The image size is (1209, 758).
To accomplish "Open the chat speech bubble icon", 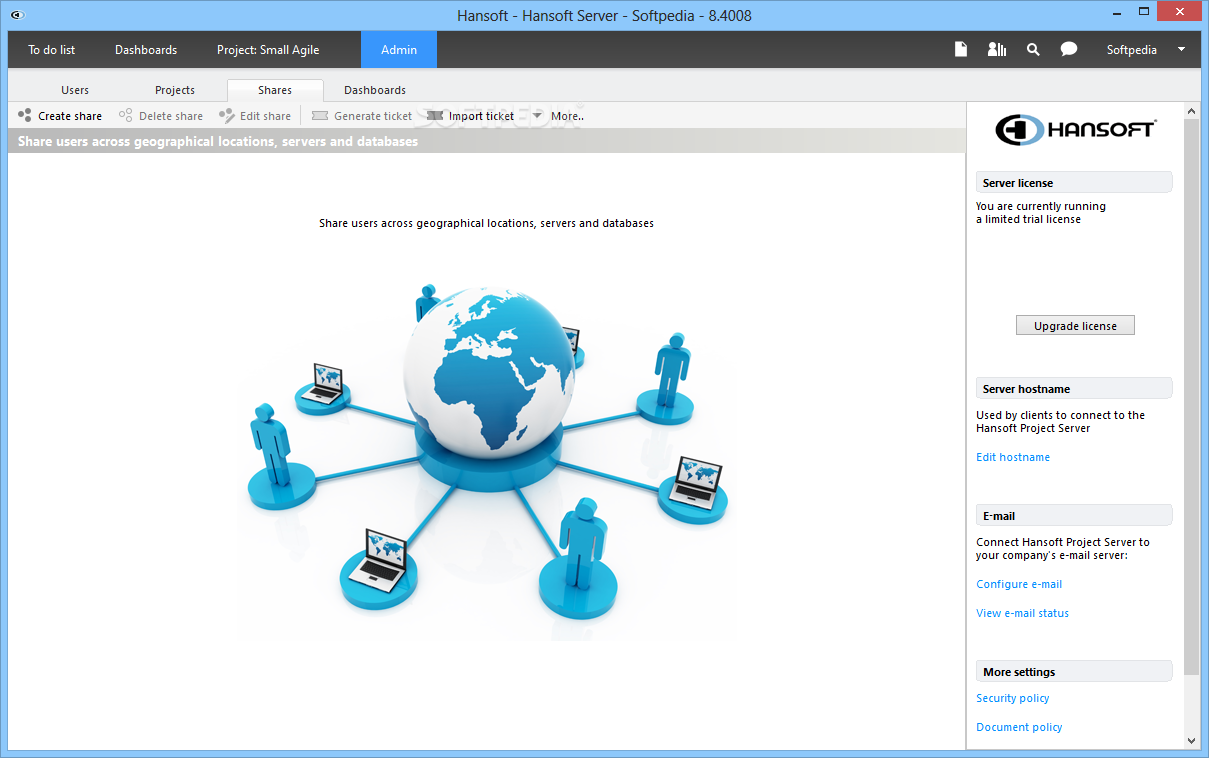I will [x=1069, y=49].
